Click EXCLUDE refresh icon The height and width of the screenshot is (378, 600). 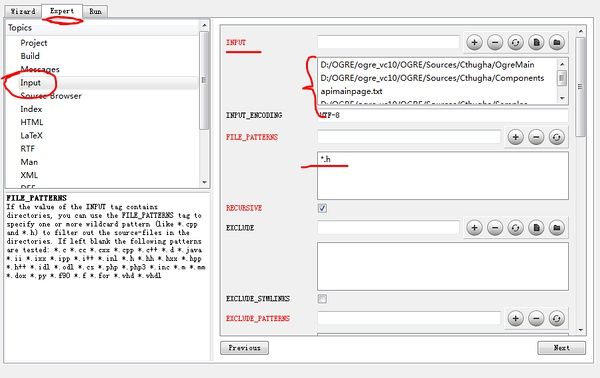515,228
